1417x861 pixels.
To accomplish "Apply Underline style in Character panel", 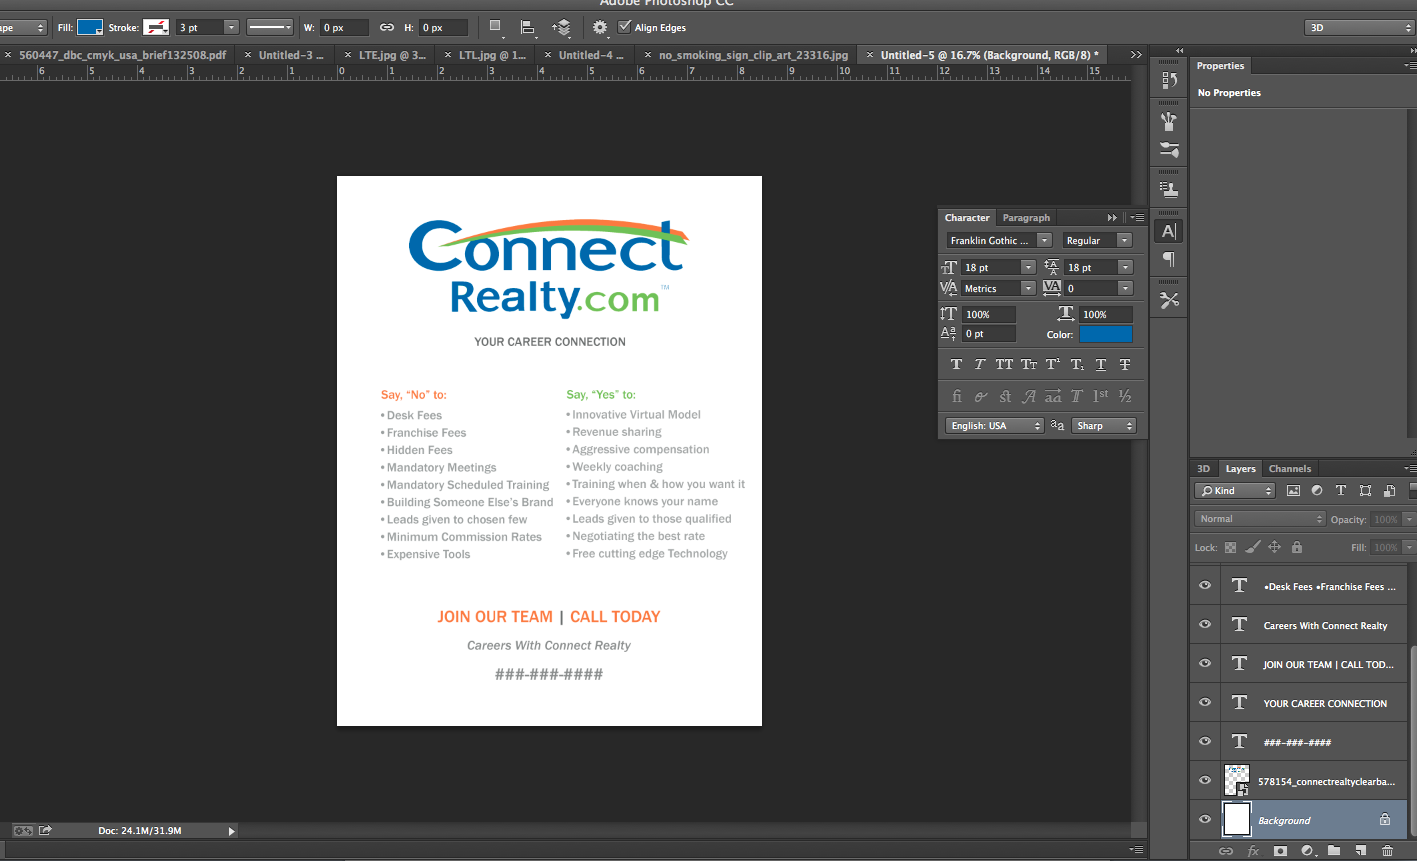I will pos(1101,365).
